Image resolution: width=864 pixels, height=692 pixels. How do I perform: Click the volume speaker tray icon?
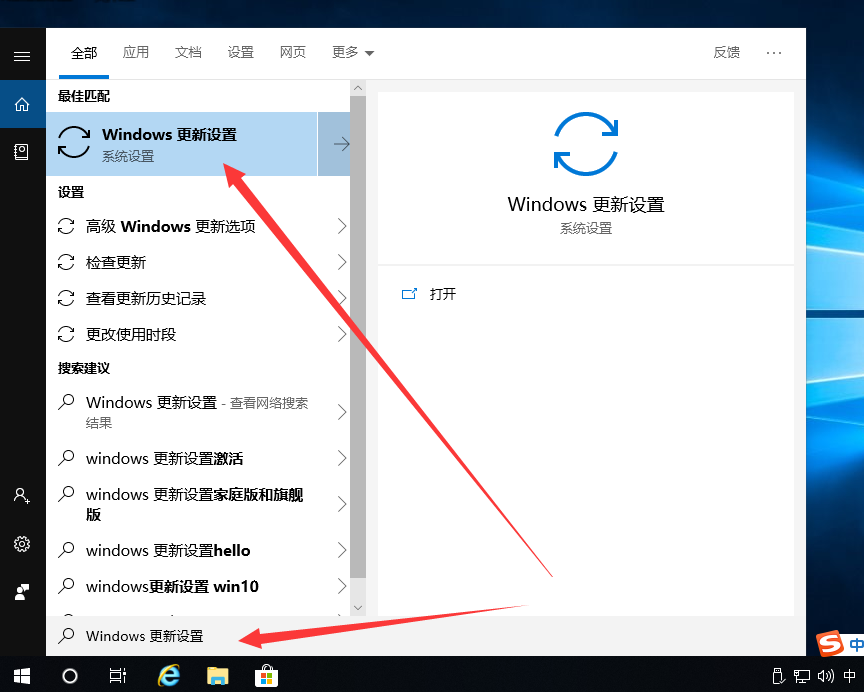click(x=825, y=676)
